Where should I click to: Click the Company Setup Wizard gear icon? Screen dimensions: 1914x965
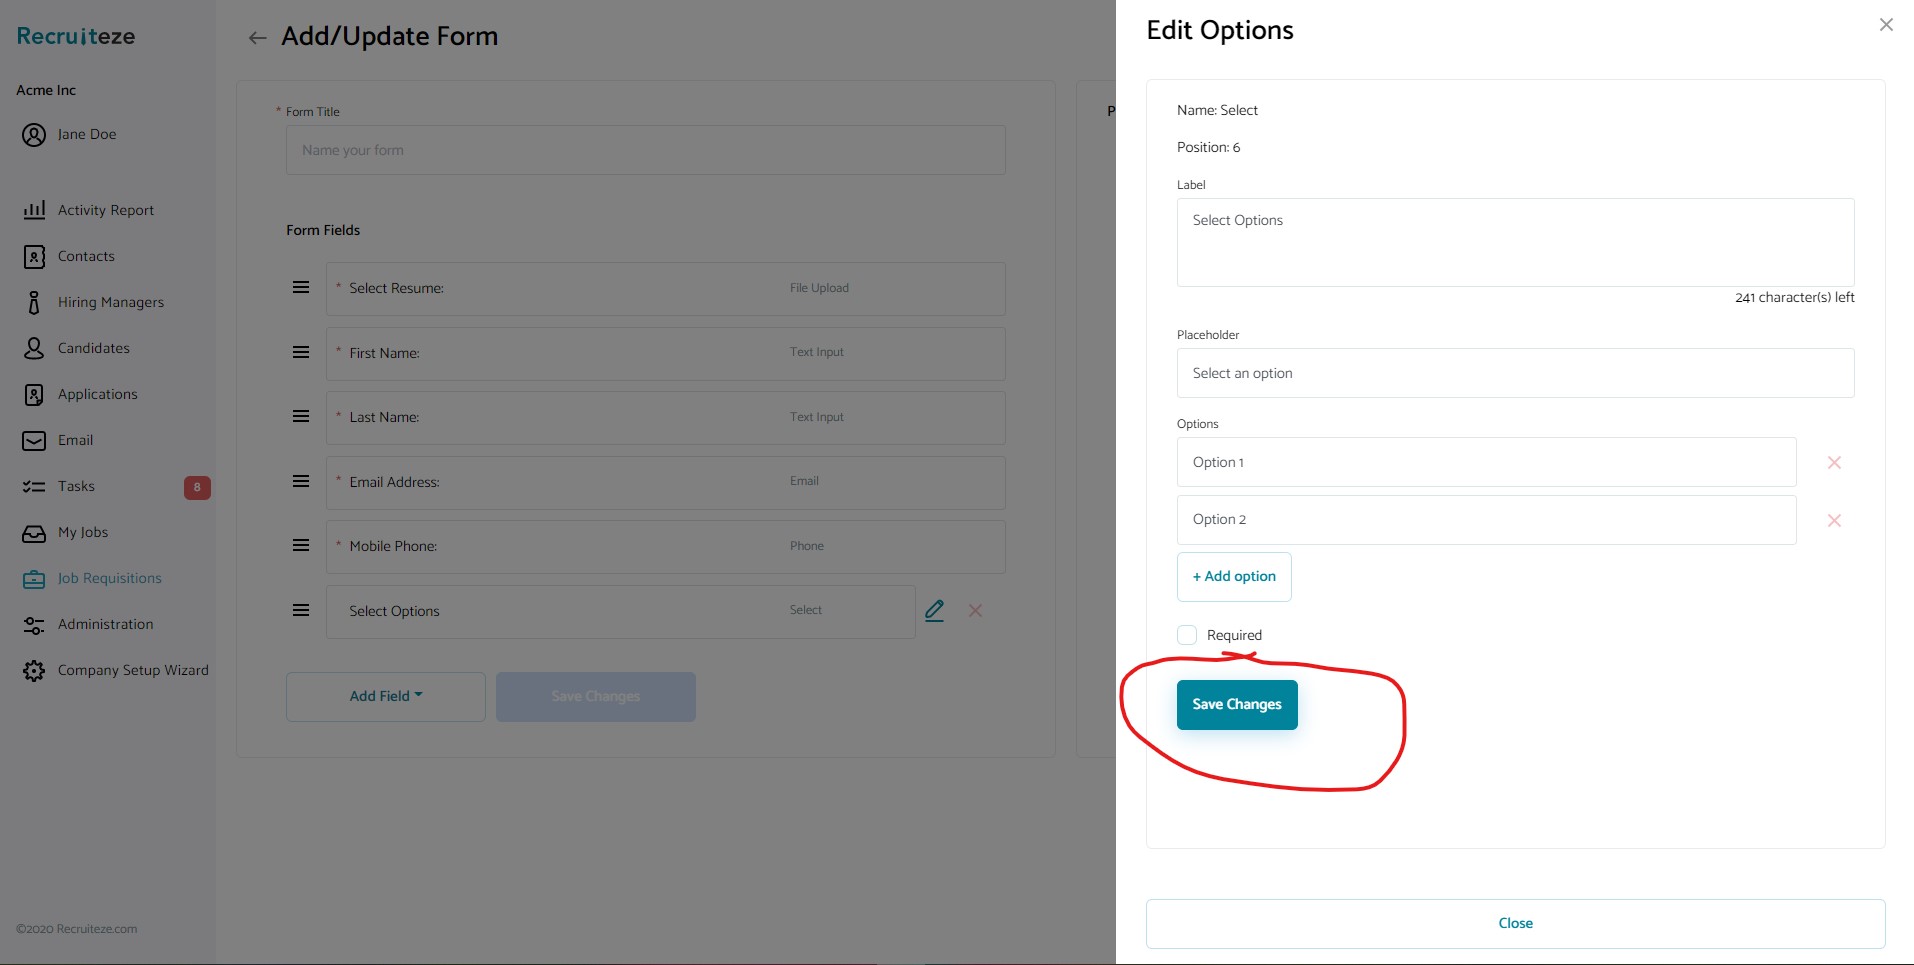pos(35,671)
